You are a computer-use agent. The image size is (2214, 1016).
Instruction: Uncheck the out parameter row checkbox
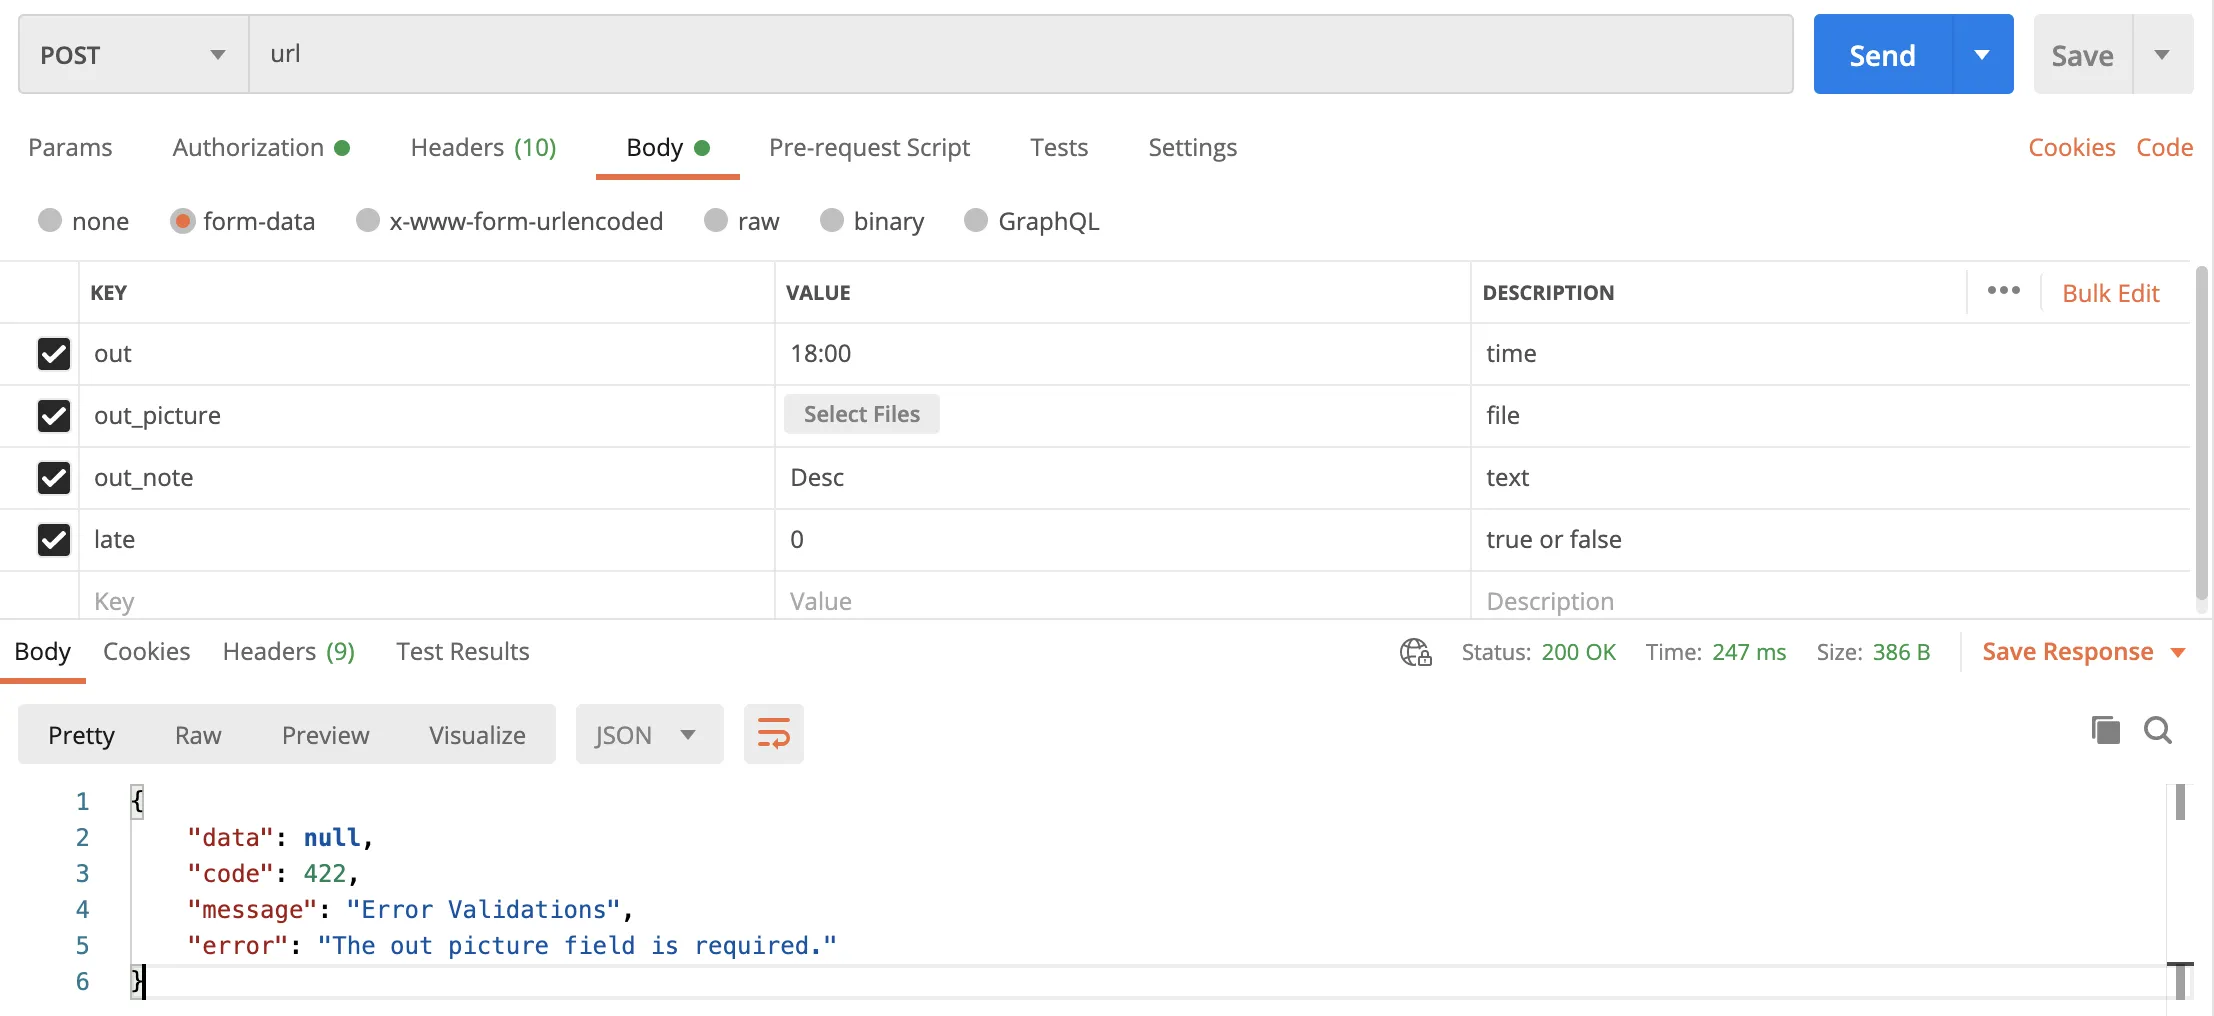pyautogui.click(x=54, y=354)
